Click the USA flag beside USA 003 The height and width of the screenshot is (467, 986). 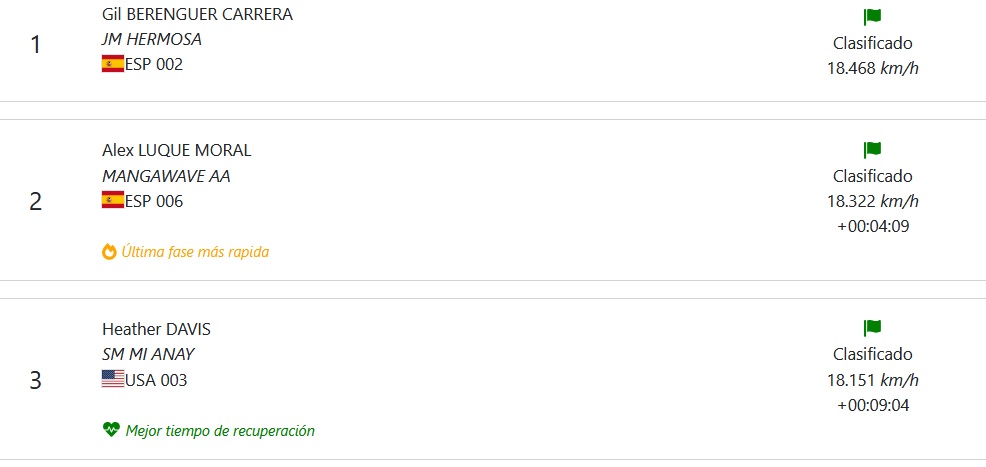pos(112,380)
